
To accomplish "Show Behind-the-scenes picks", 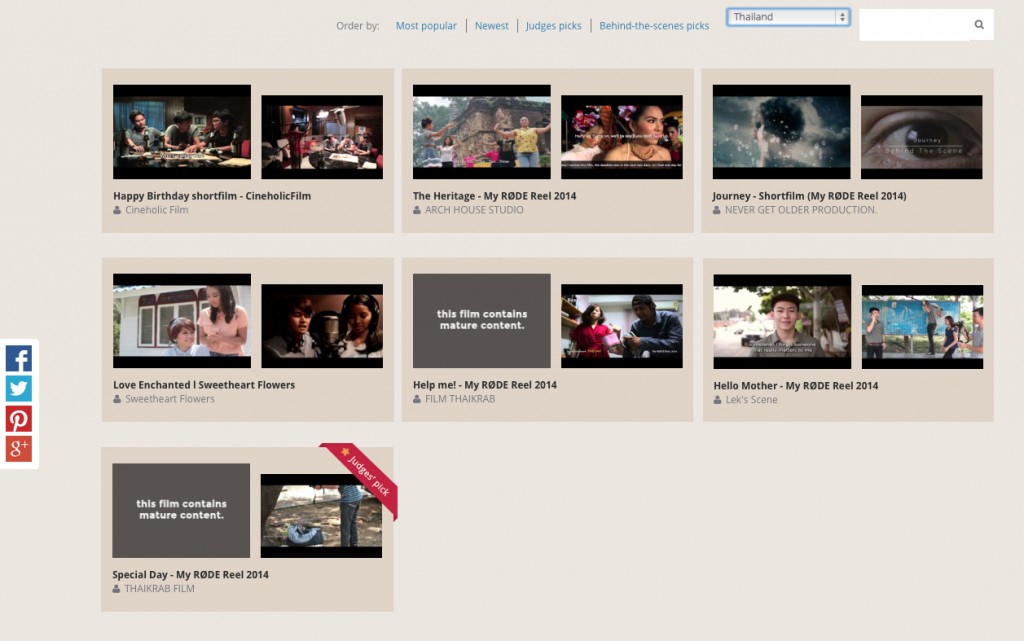I will 654,26.
